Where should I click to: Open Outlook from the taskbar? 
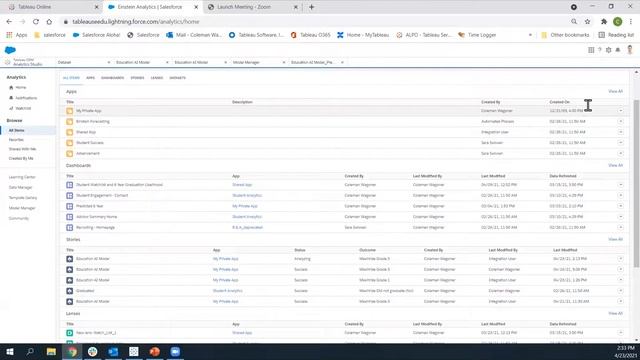(x=113, y=351)
